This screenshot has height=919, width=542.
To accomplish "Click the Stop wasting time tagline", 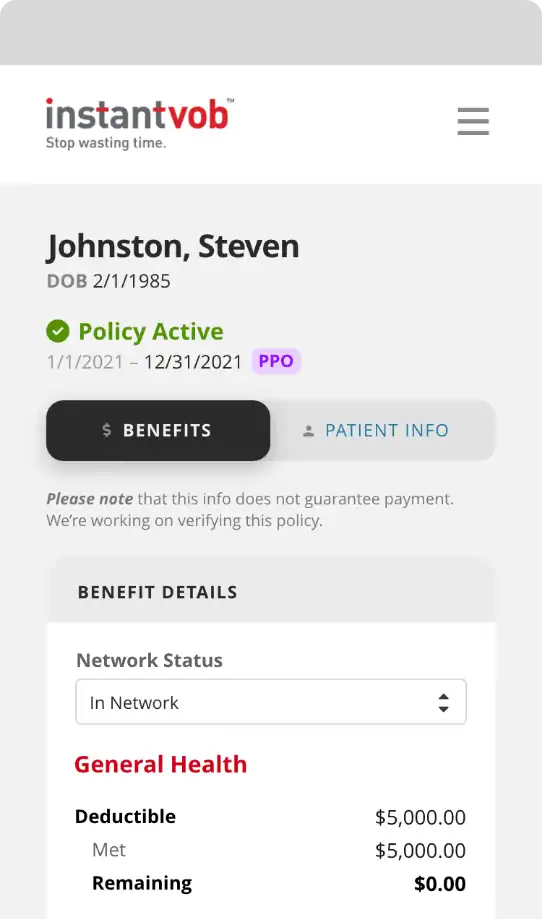I will (106, 142).
